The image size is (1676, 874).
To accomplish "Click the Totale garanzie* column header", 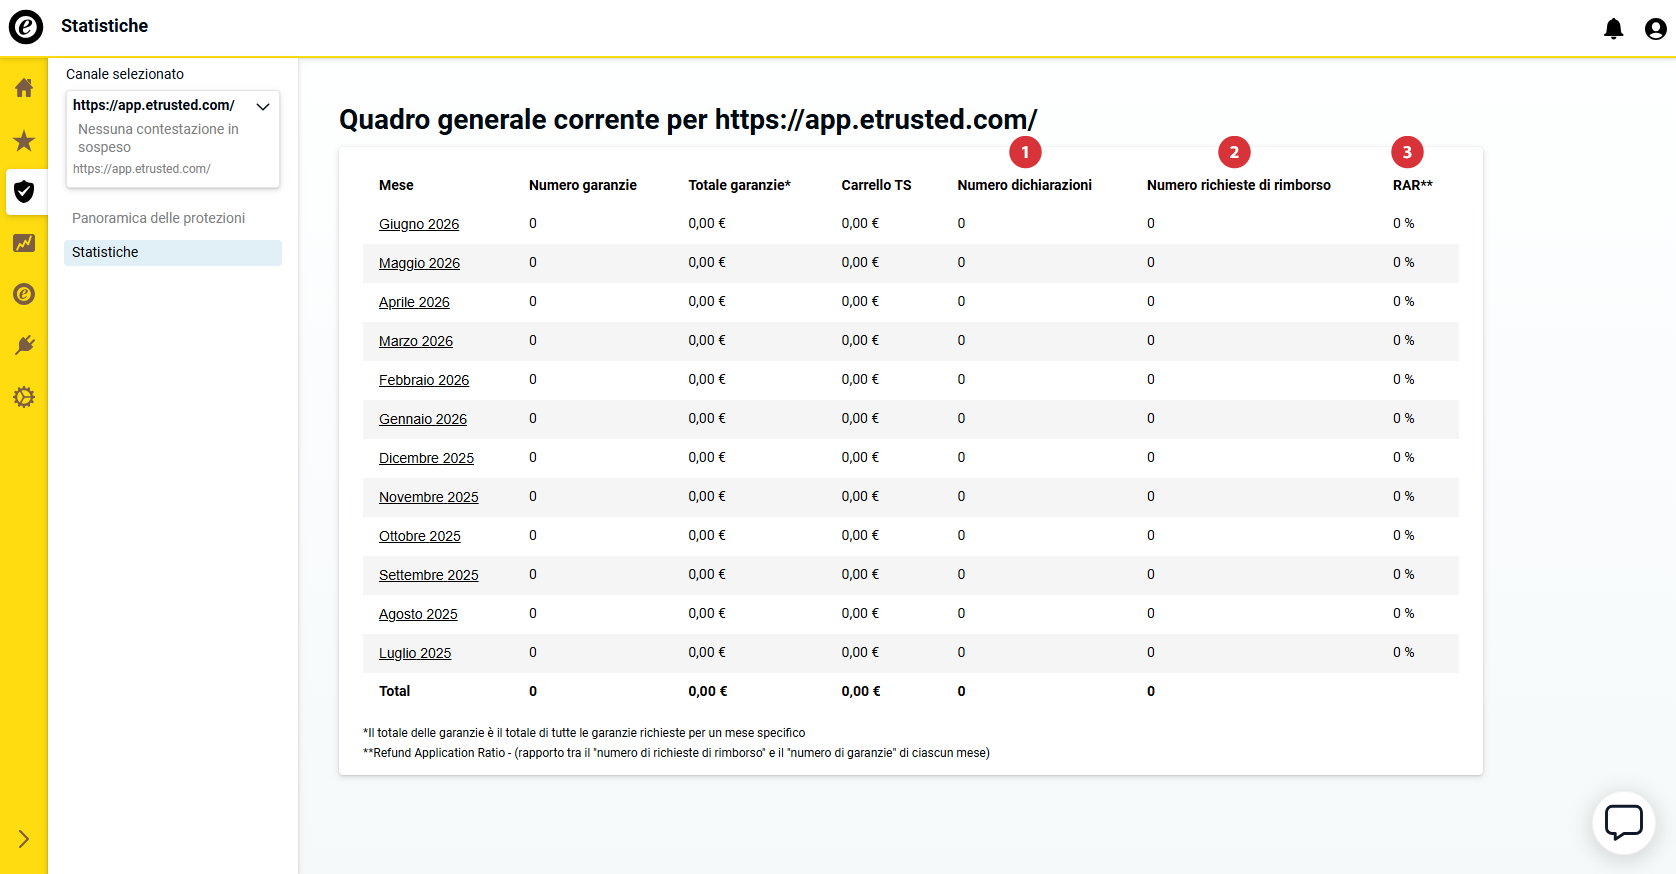I will 739,185.
